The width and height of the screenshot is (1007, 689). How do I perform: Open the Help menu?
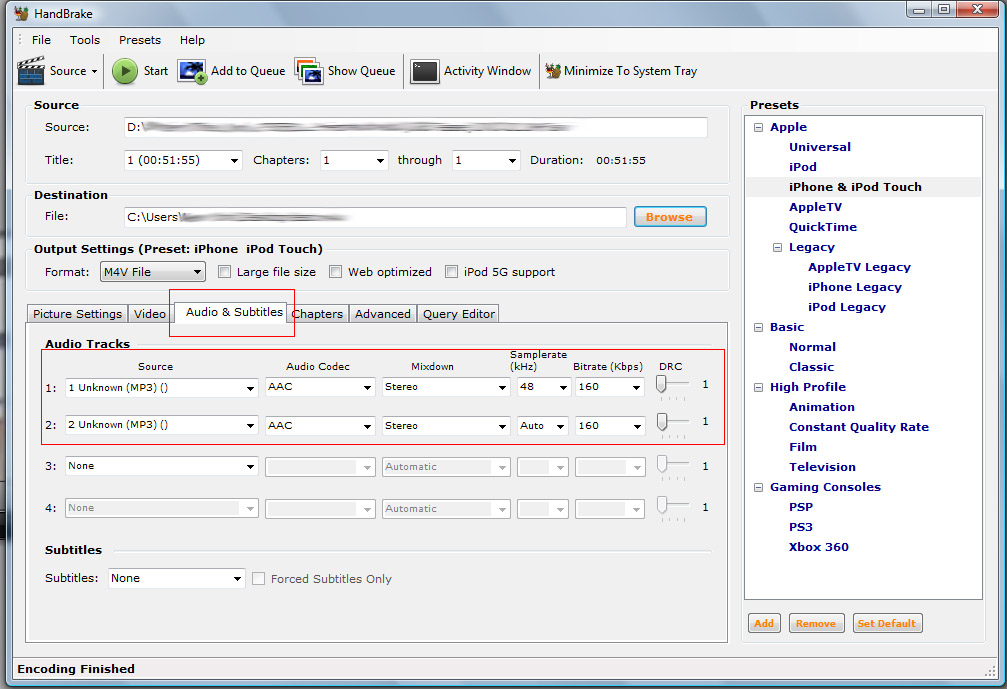point(192,40)
